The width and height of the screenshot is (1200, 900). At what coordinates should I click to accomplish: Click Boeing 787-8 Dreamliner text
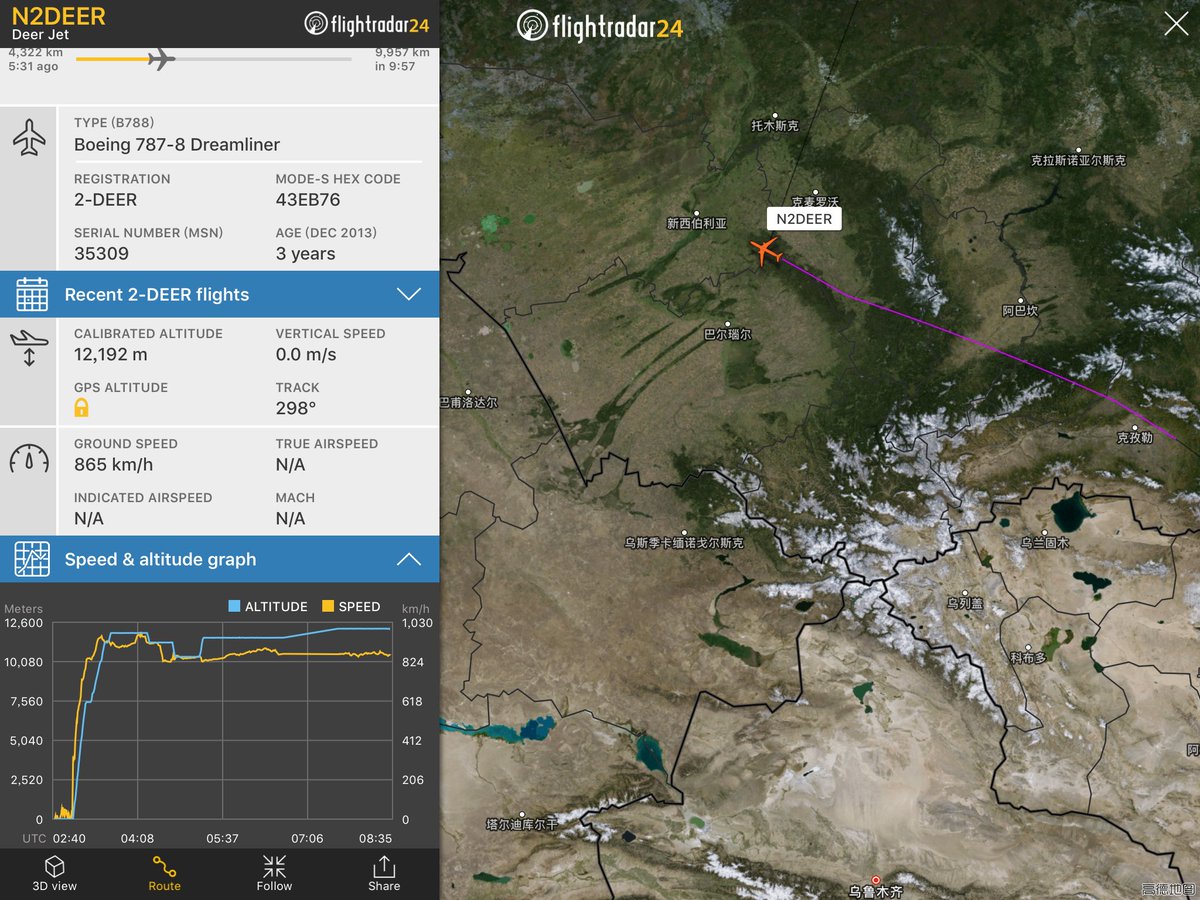(177, 144)
